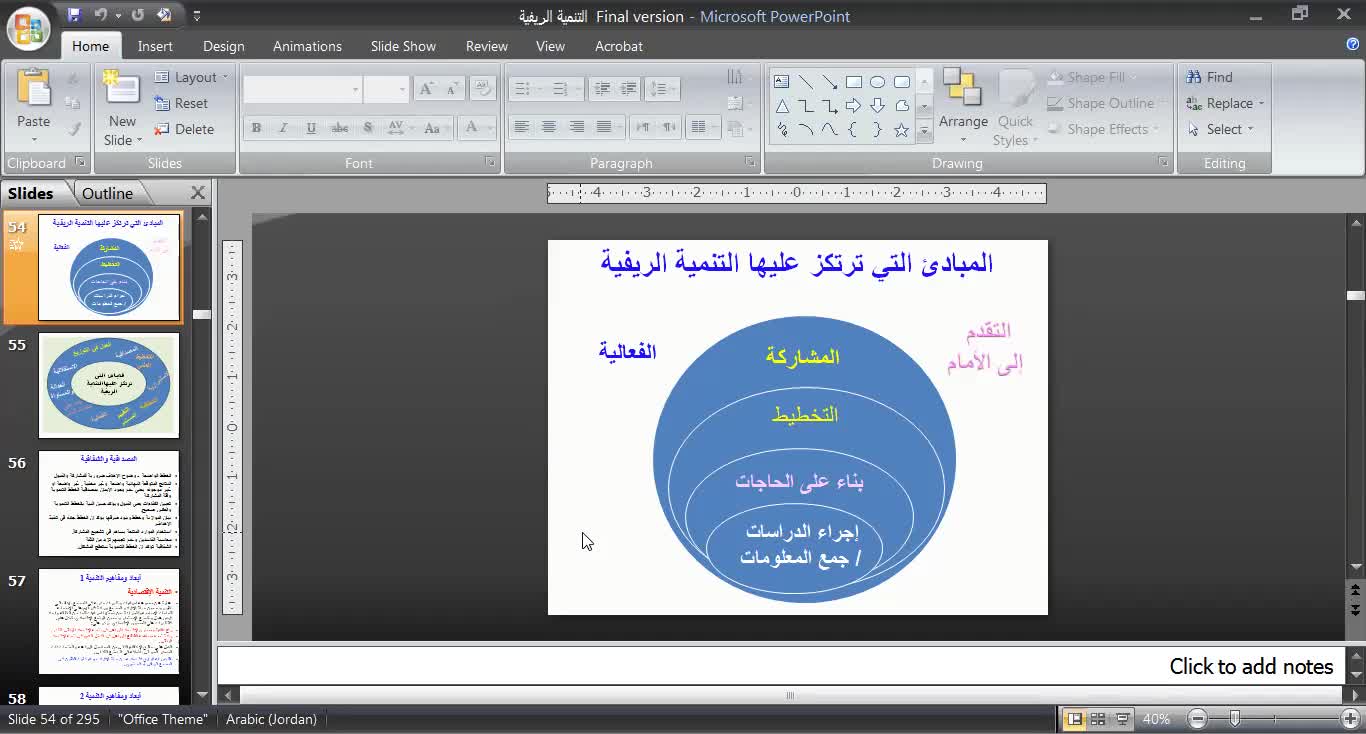Toggle Strikethrough formatting
The width and height of the screenshot is (1366, 734).
340,128
